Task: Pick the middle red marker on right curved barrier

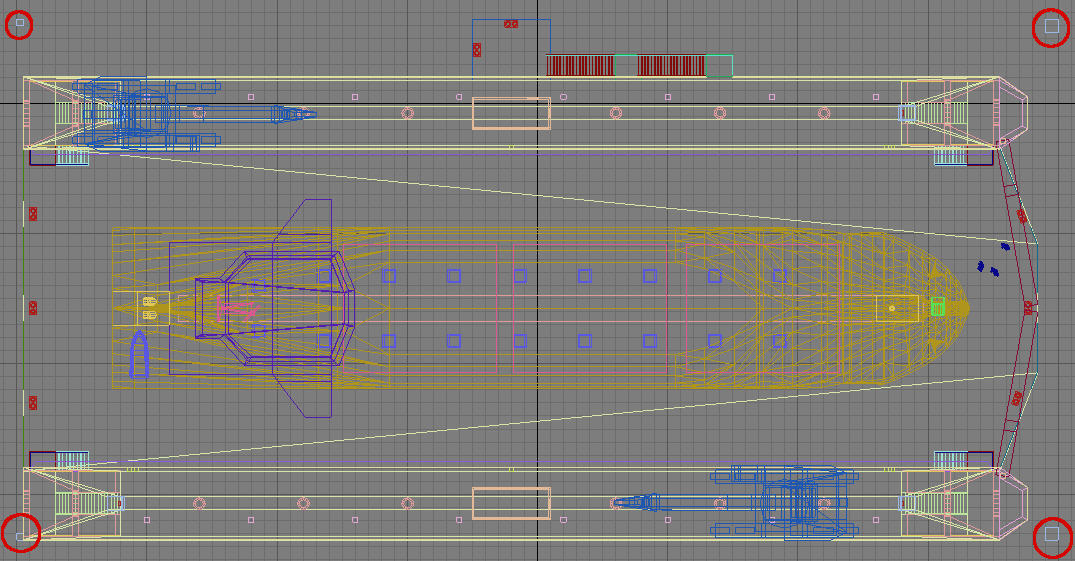Action: 1028,308
